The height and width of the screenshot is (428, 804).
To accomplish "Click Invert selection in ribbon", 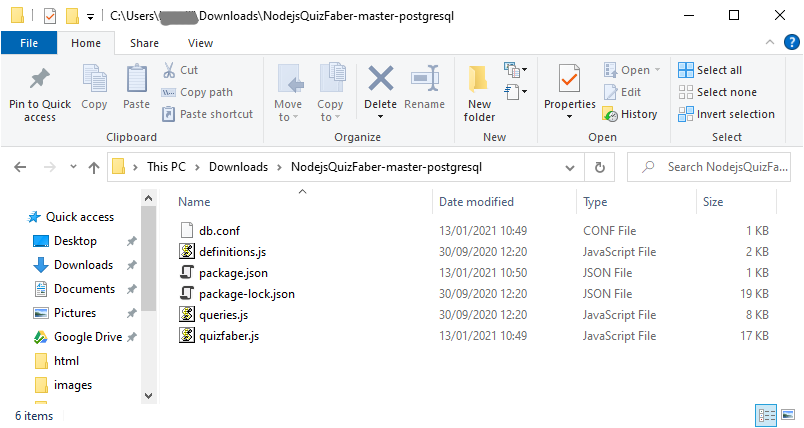I will [x=725, y=114].
